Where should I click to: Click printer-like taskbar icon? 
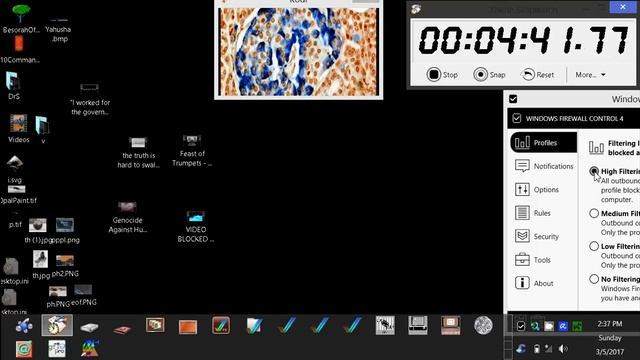coord(418,325)
